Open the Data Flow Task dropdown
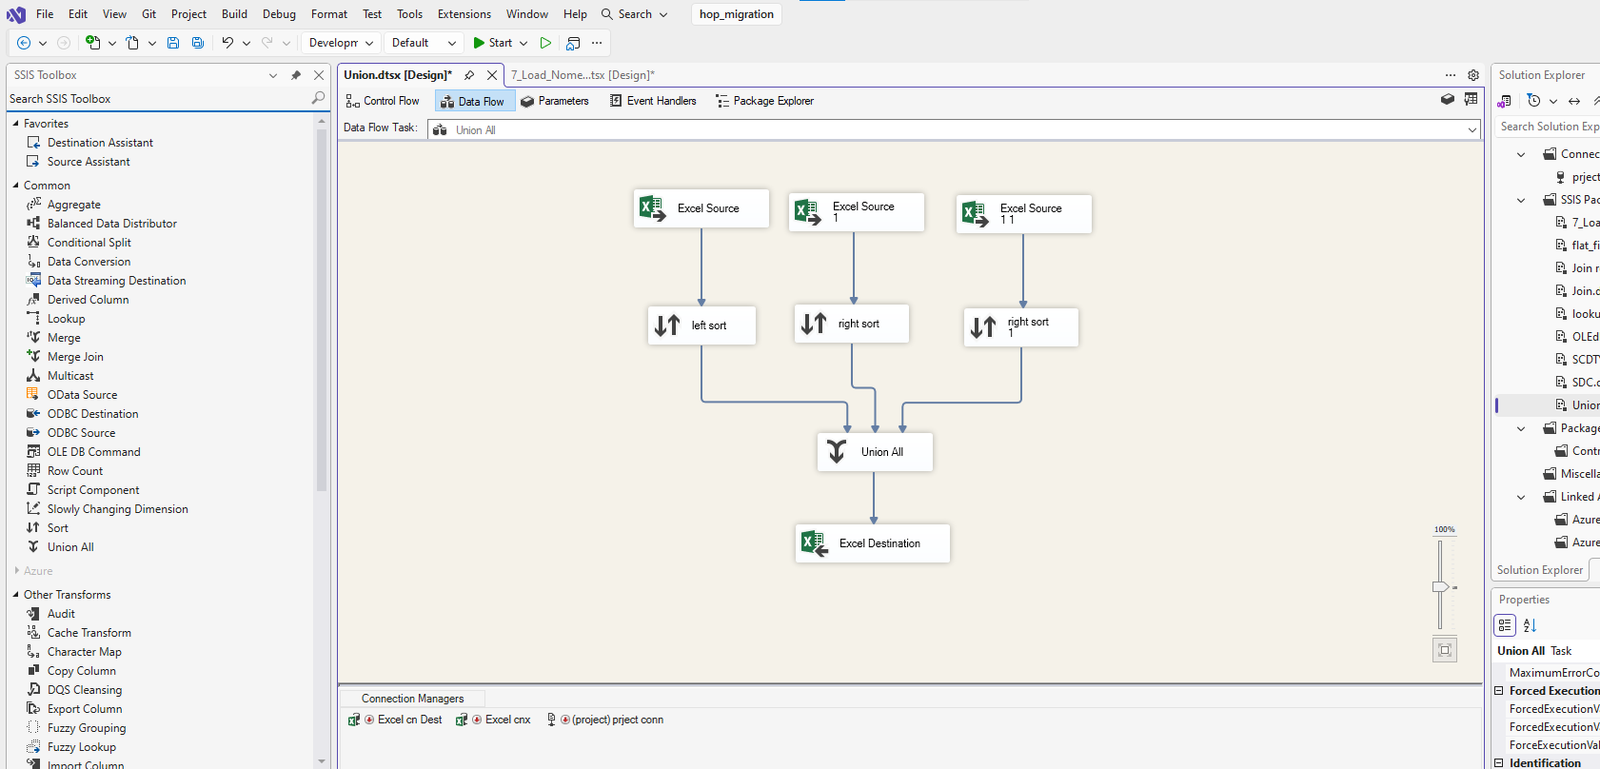The width and height of the screenshot is (1600, 769). pyautogui.click(x=1472, y=130)
